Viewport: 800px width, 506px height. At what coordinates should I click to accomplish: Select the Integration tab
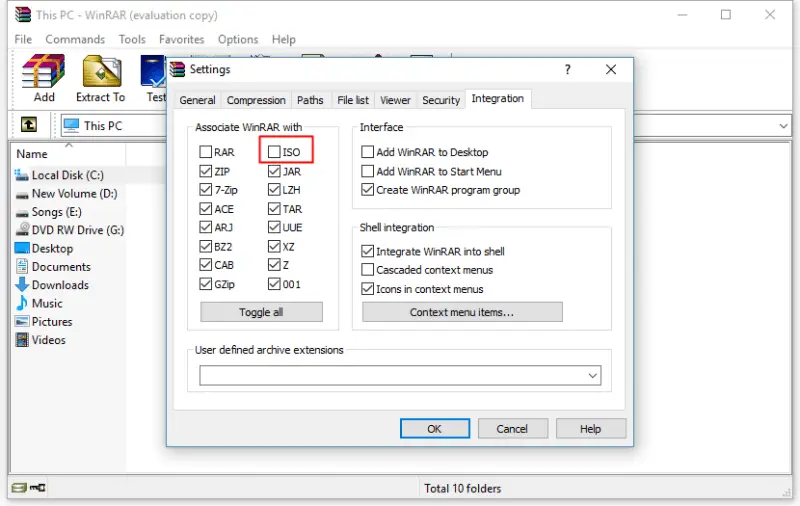point(497,98)
